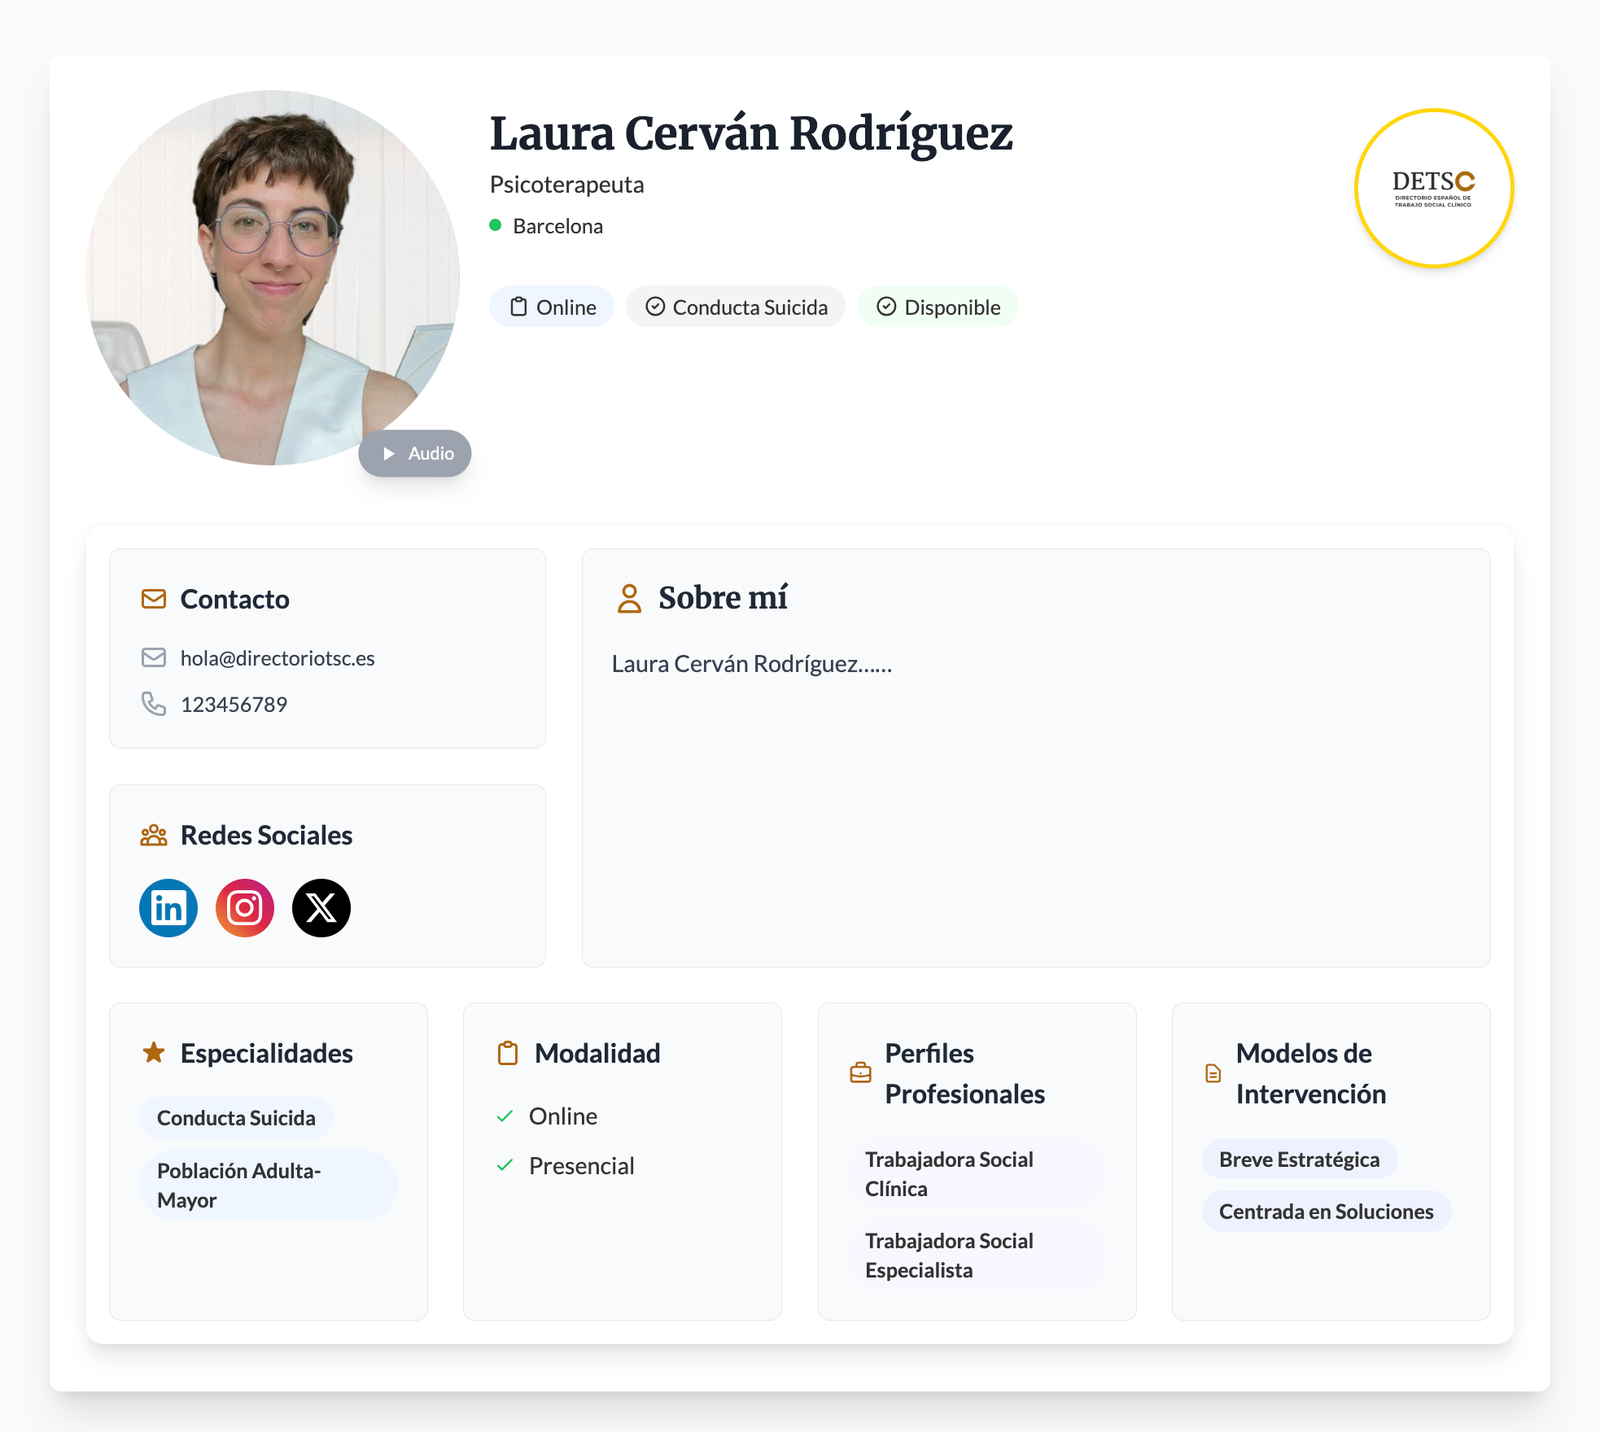Click the star icon next to Especialidades

(x=154, y=1053)
